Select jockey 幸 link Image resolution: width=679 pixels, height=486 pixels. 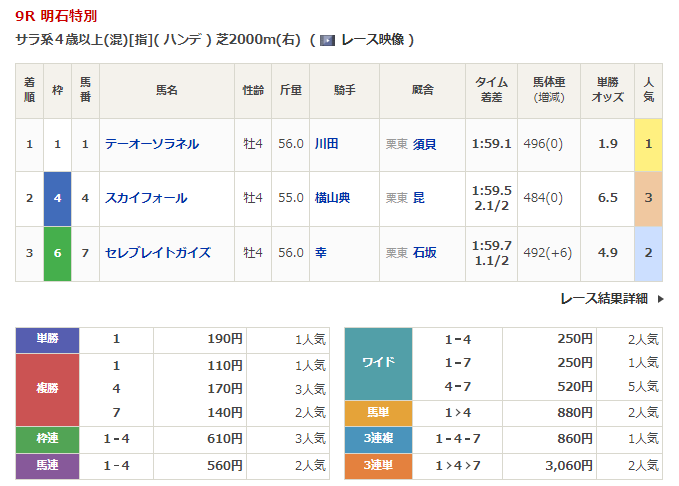tap(320, 253)
